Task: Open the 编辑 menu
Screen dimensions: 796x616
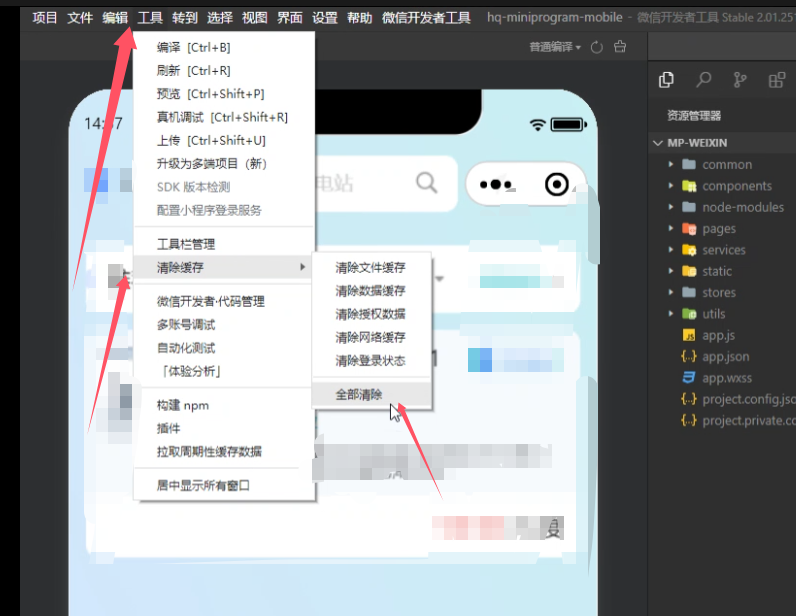Action: click(115, 18)
